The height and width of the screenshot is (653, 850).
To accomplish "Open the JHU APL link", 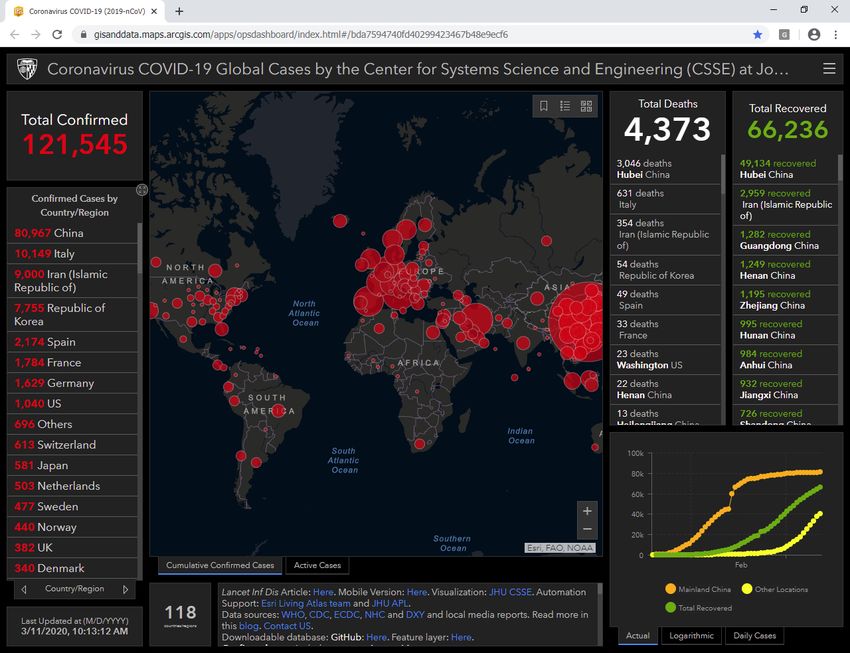I will coord(390,603).
